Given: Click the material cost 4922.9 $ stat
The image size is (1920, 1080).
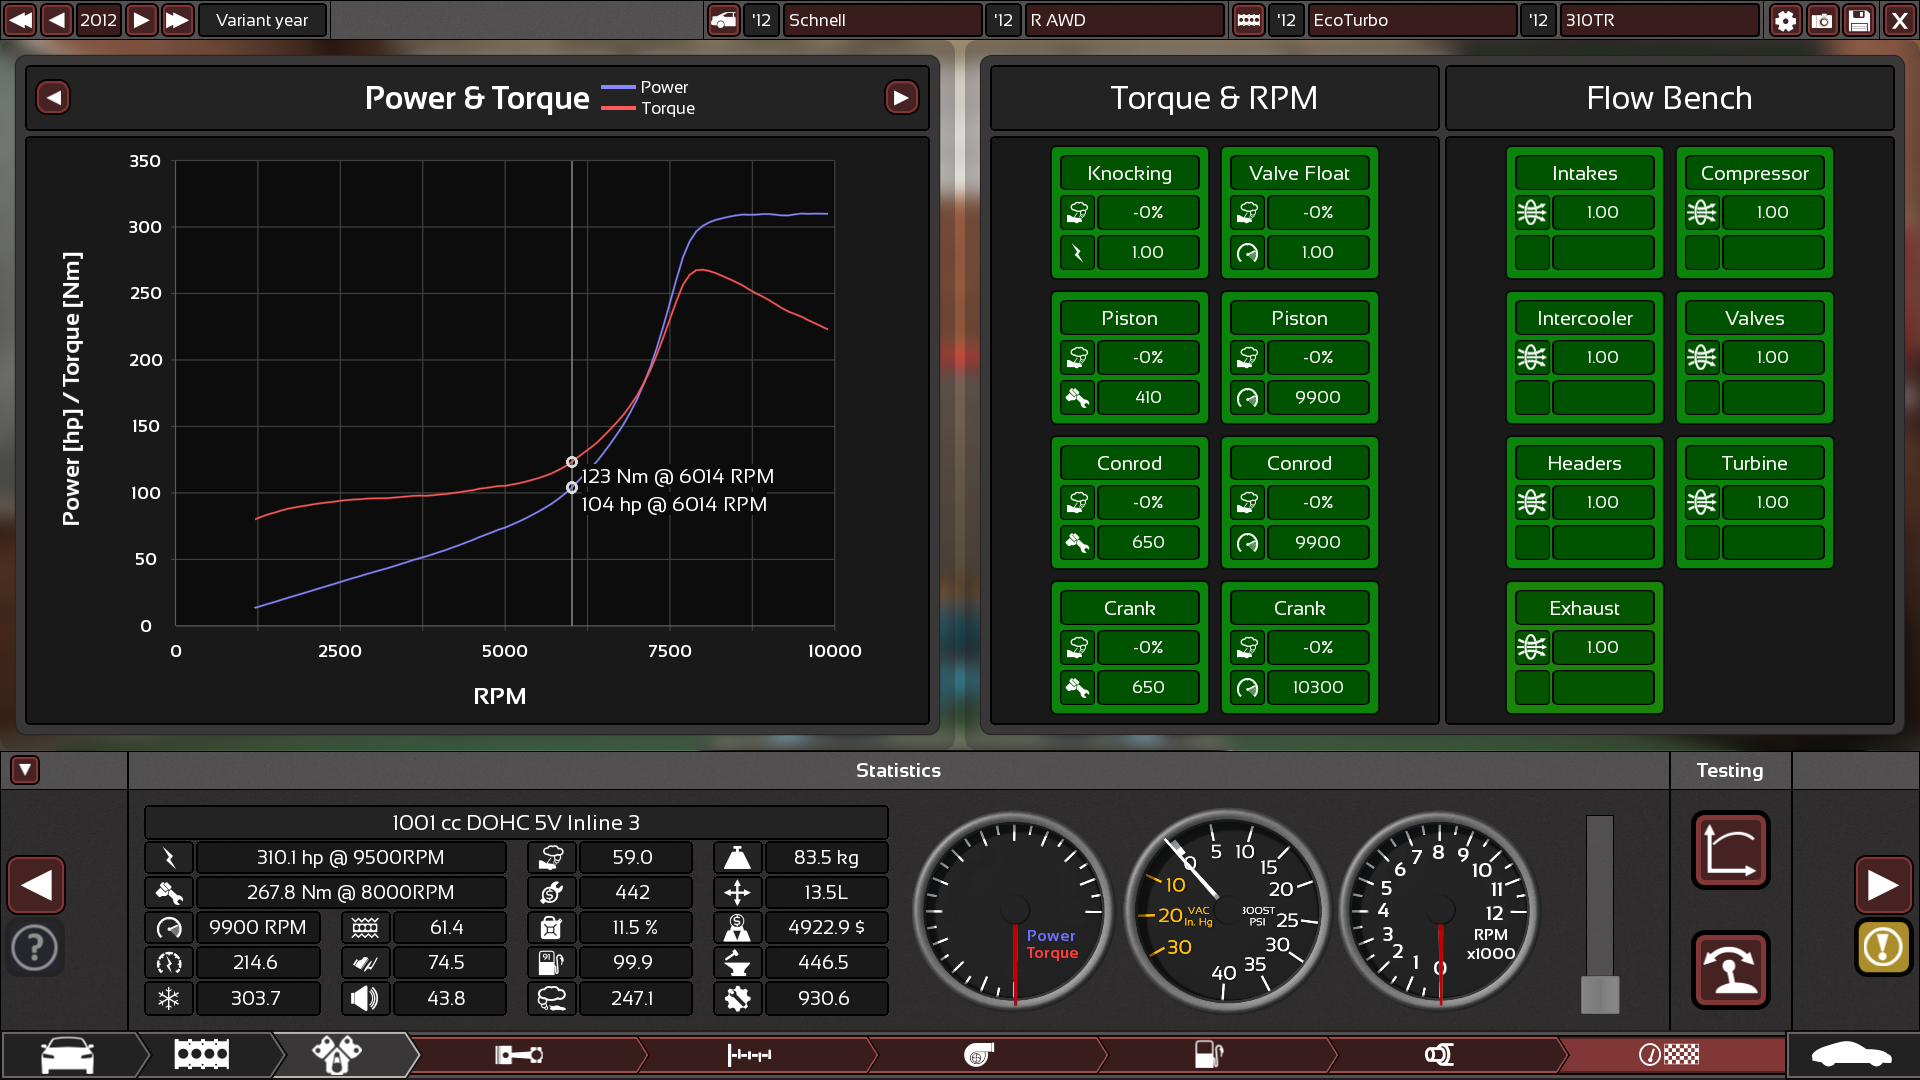Looking at the screenshot, I should point(826,927).
